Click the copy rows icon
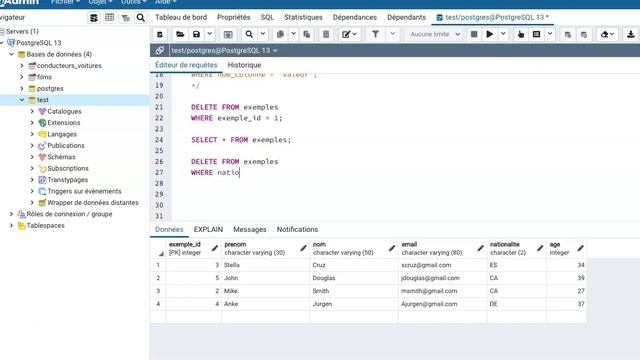Screen dimensions: 640x360 (x=280, y=34)
